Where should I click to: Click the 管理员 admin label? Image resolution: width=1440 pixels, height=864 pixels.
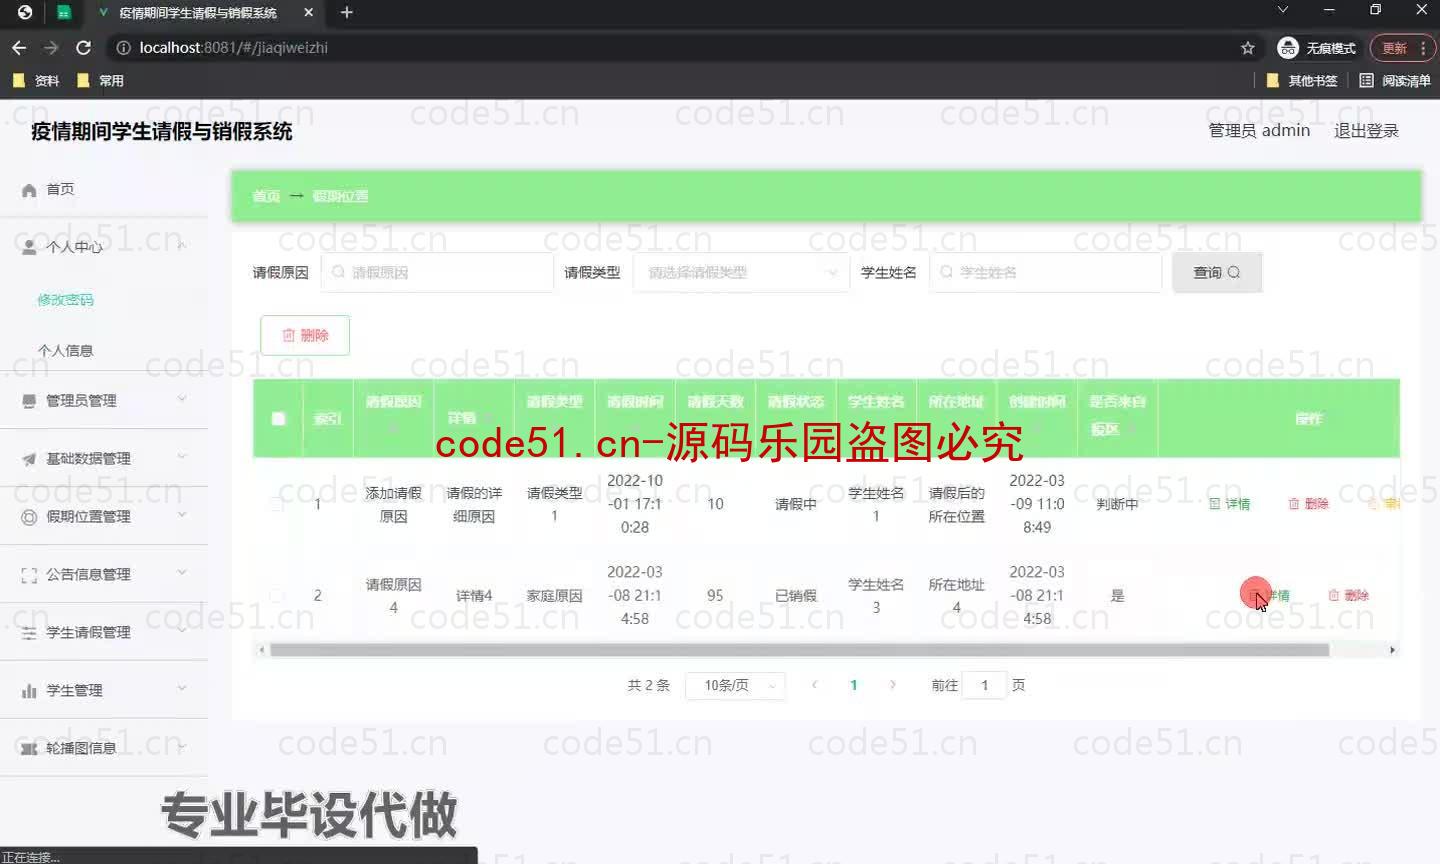coord(1259,131)
